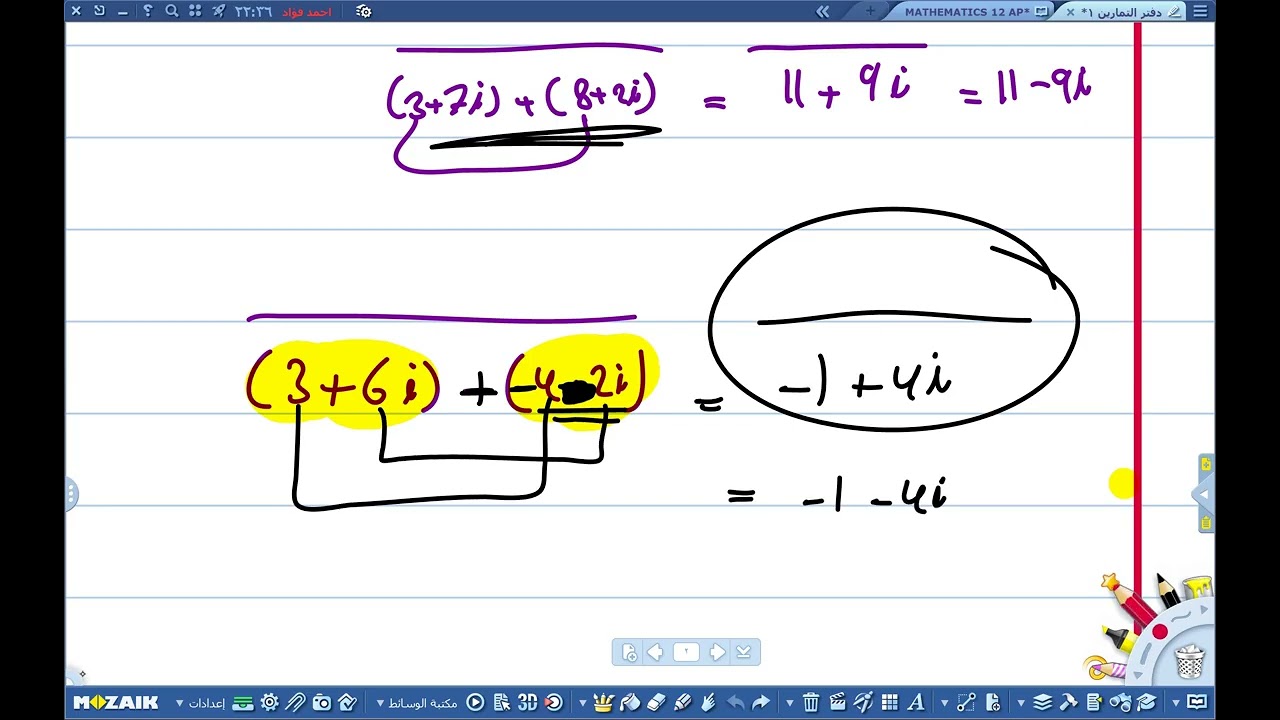Open the 3D scenes library
The image size is (1280, 720).
pos(527,703)
